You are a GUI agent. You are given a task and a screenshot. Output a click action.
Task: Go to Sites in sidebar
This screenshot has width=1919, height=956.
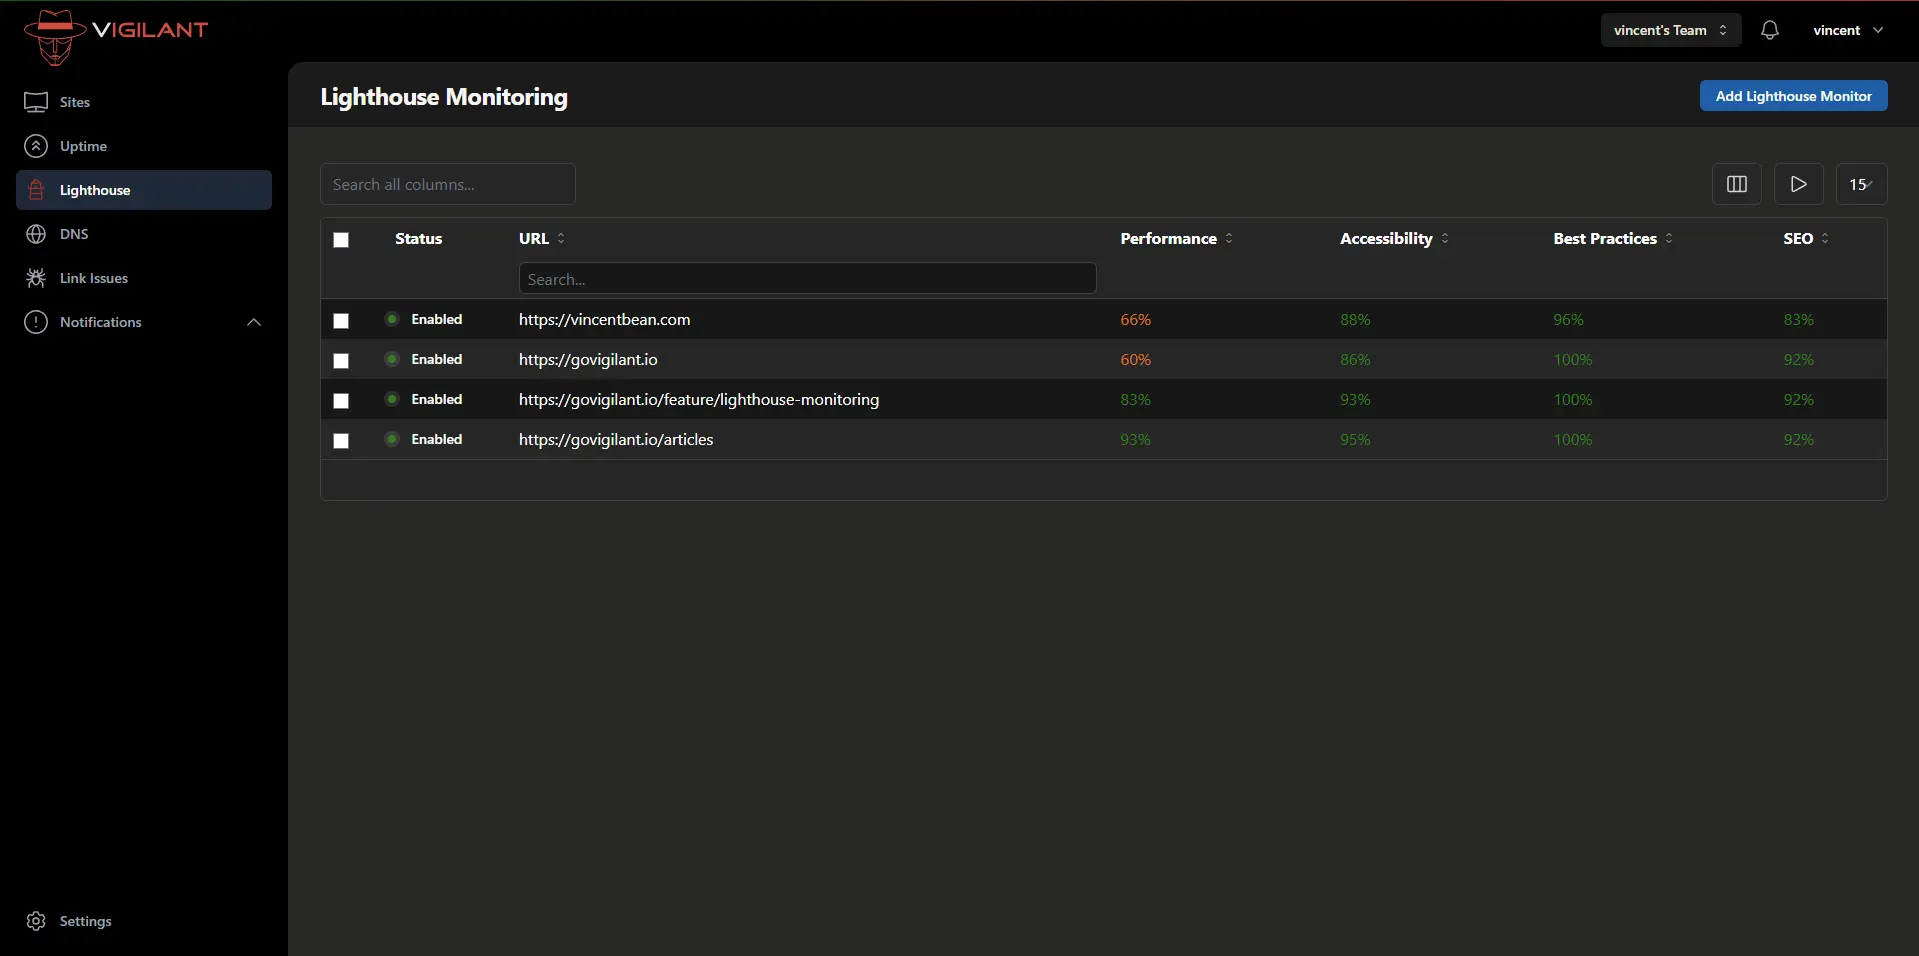coord(144,102)
